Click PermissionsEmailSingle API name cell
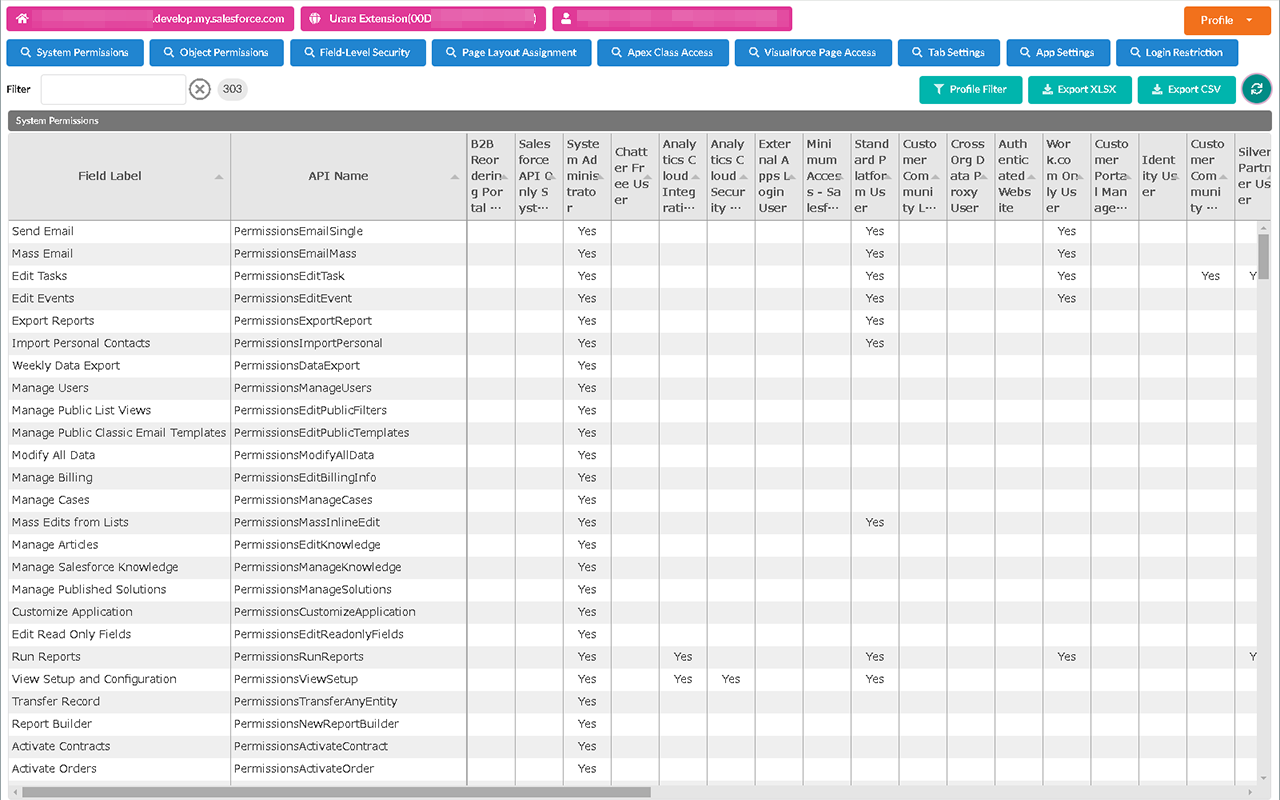Screen dimensions: 1280x800 (x=348, y=231)
